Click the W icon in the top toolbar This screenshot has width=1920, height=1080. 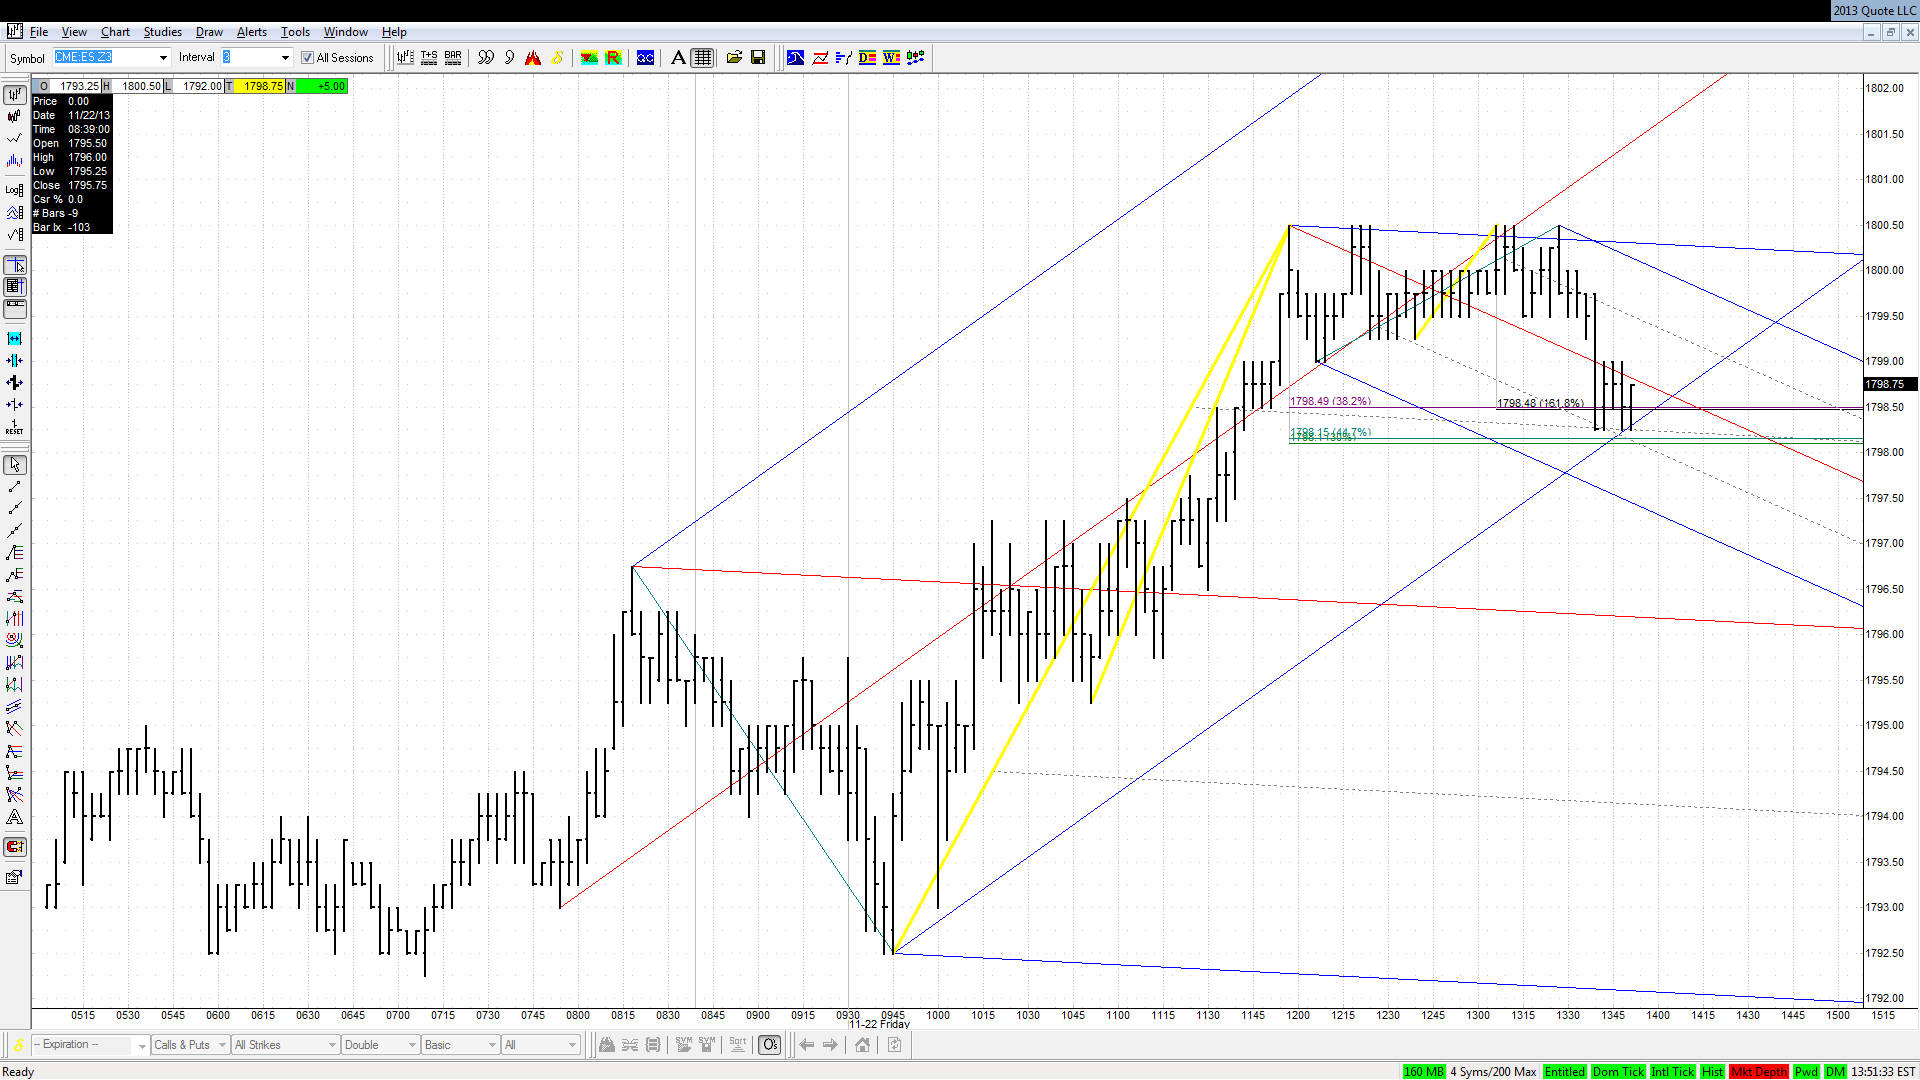coord(891,58)
